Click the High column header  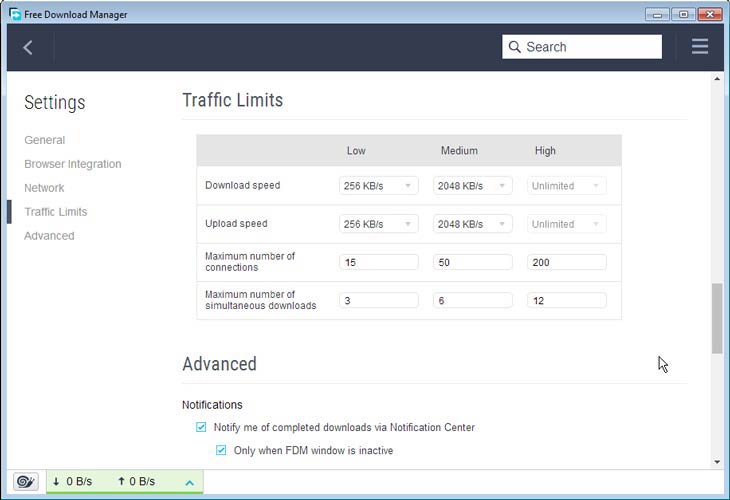click(545, 151)
